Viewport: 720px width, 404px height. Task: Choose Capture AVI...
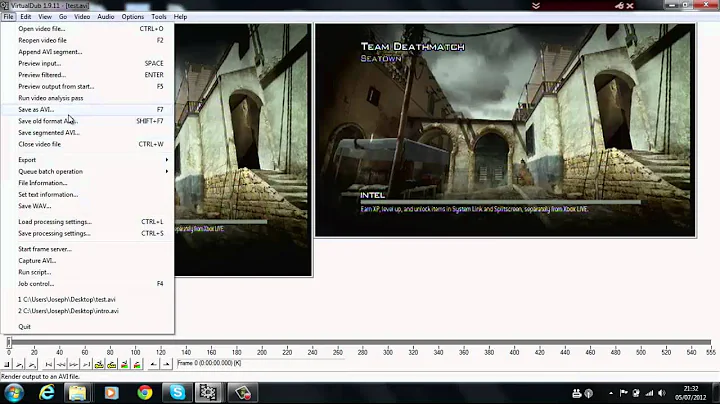[x=87, y=260]
